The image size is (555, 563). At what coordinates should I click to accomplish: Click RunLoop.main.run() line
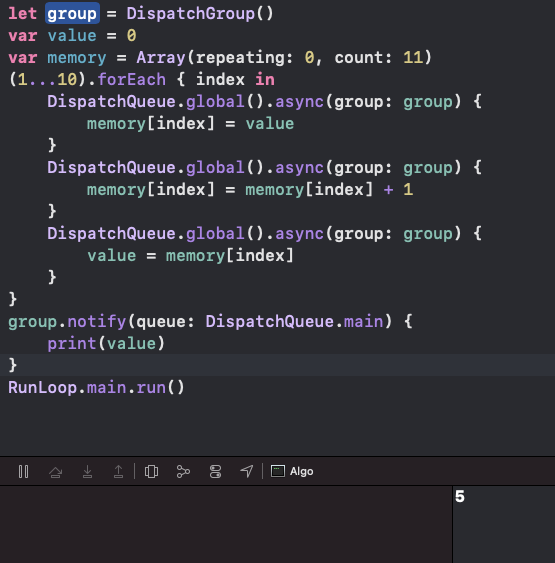coord(96,388)
